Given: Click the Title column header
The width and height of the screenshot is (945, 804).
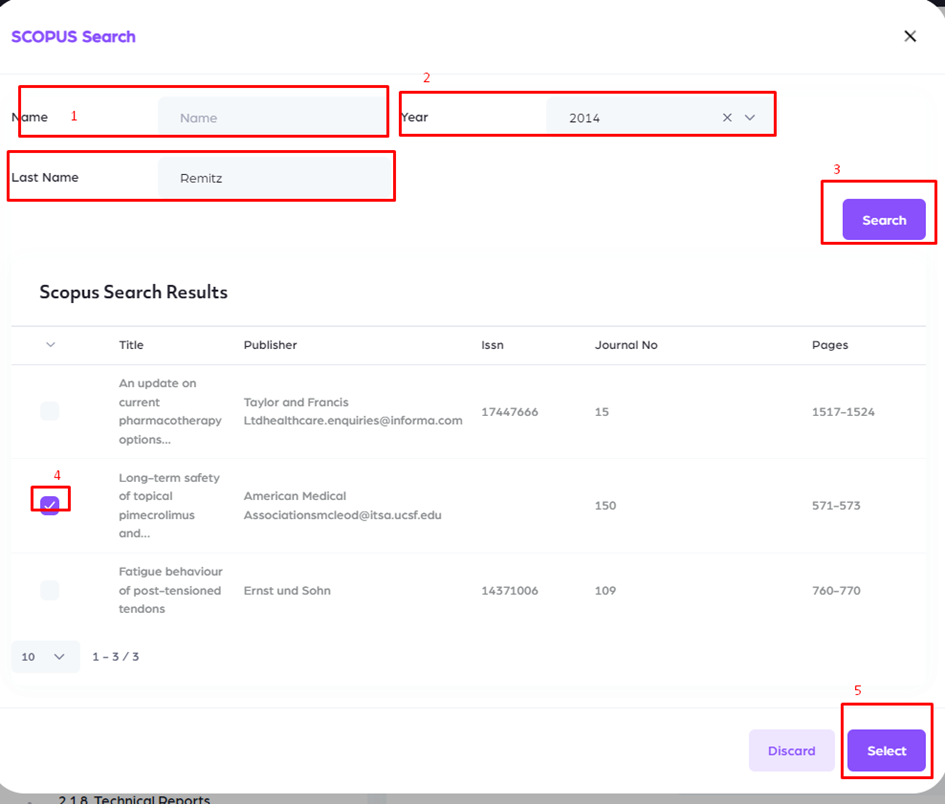Looking at the screenshot, I should [131, 345].
